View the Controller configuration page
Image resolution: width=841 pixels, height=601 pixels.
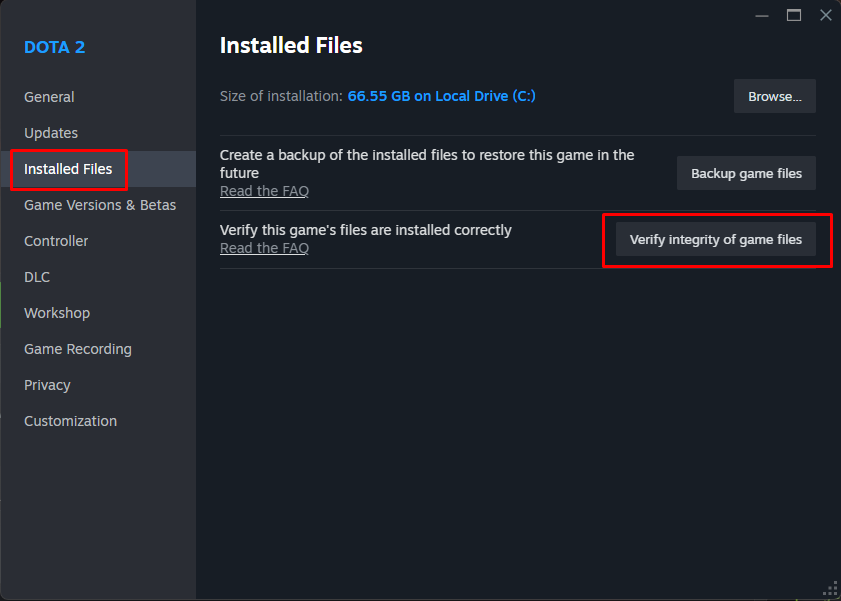(55, 241)
